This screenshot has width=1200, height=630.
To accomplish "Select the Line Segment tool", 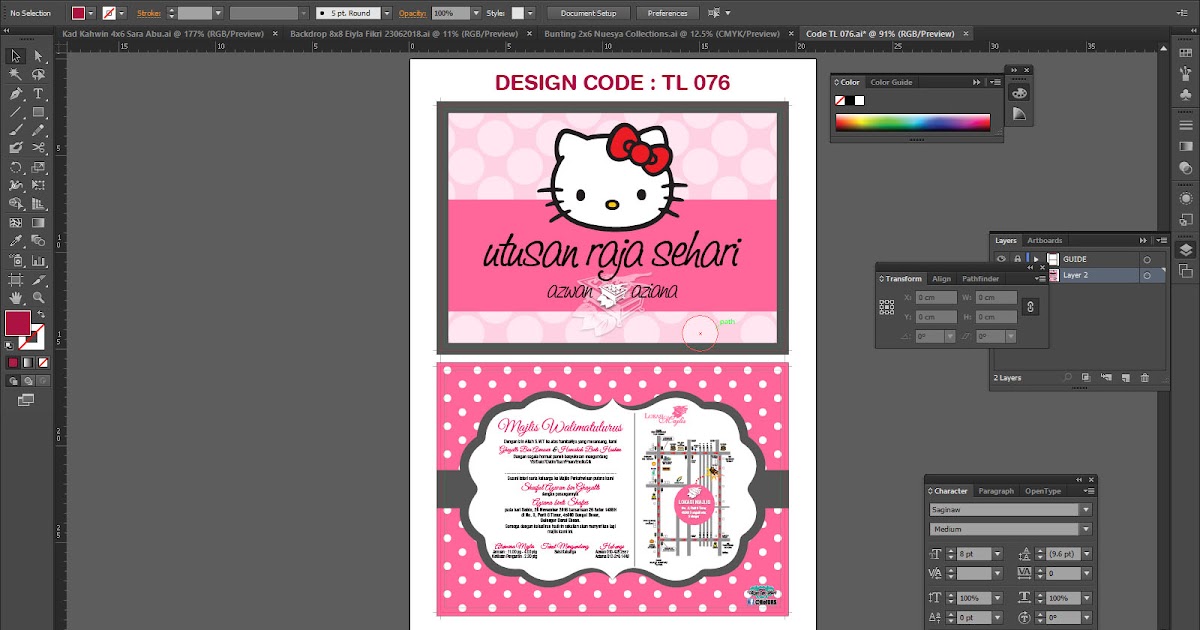I will tap(16, 112).
